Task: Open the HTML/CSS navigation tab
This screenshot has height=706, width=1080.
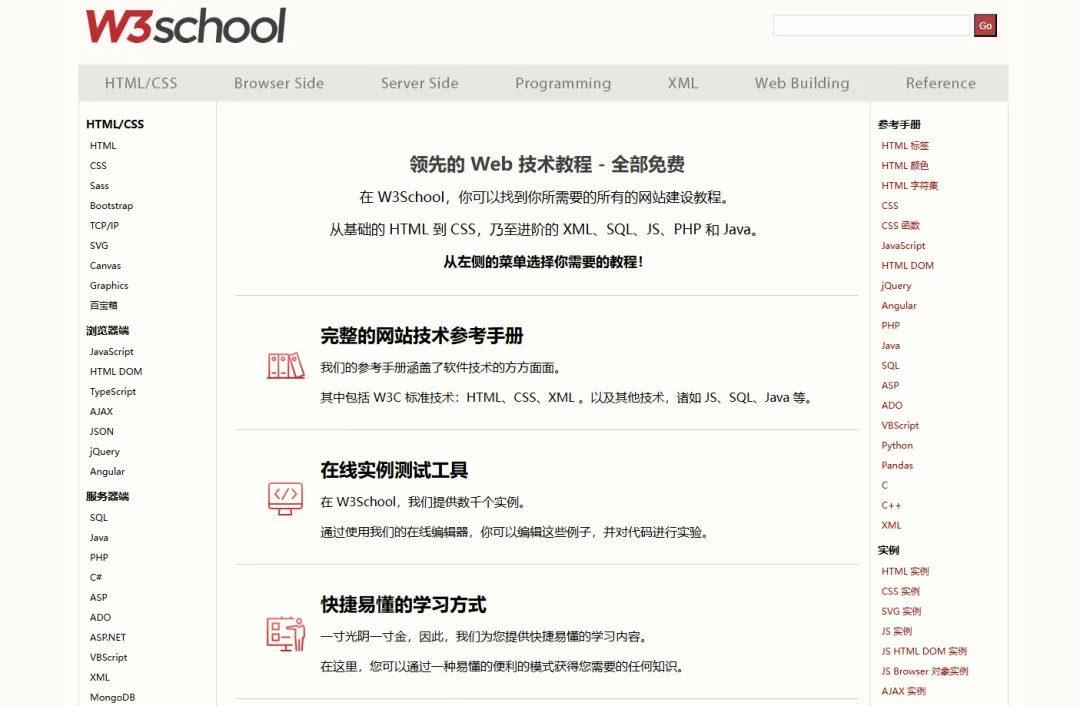Action: (141, 83)
